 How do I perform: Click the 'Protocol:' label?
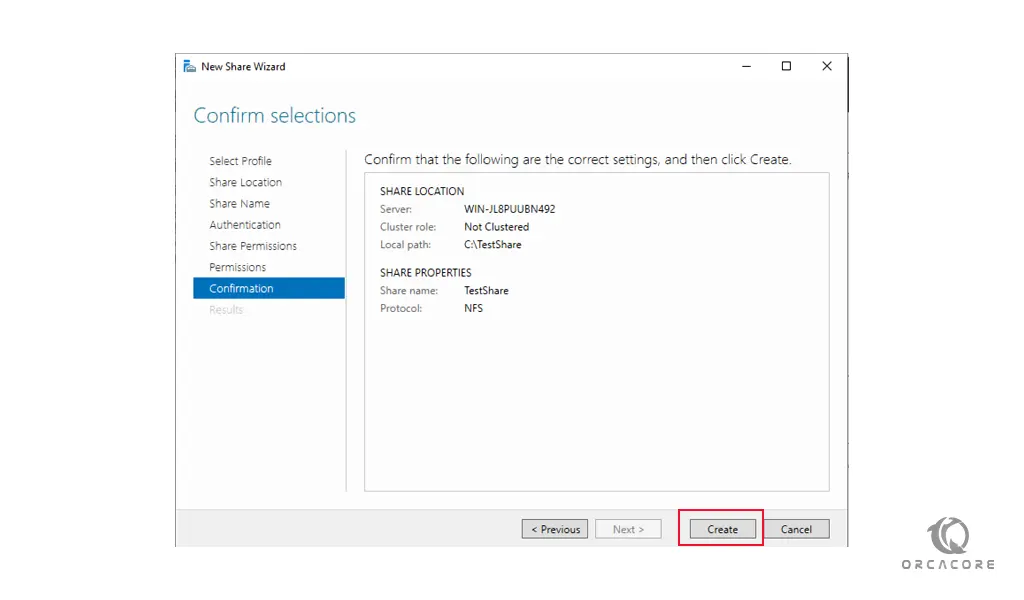[401, 308]
